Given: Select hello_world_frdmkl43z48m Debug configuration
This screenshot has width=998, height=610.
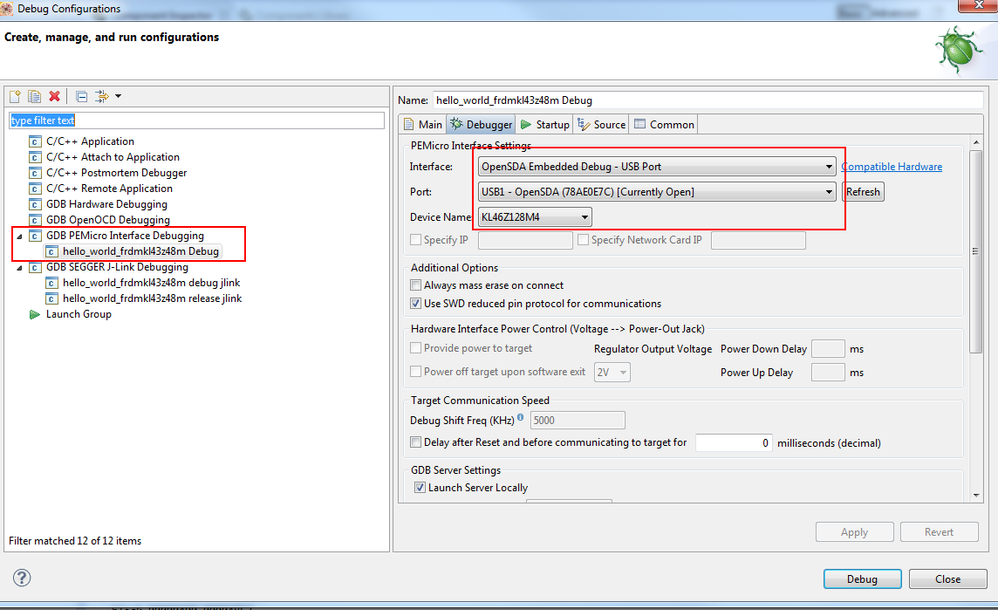Looking at the screenshot, I should (141, 252).
